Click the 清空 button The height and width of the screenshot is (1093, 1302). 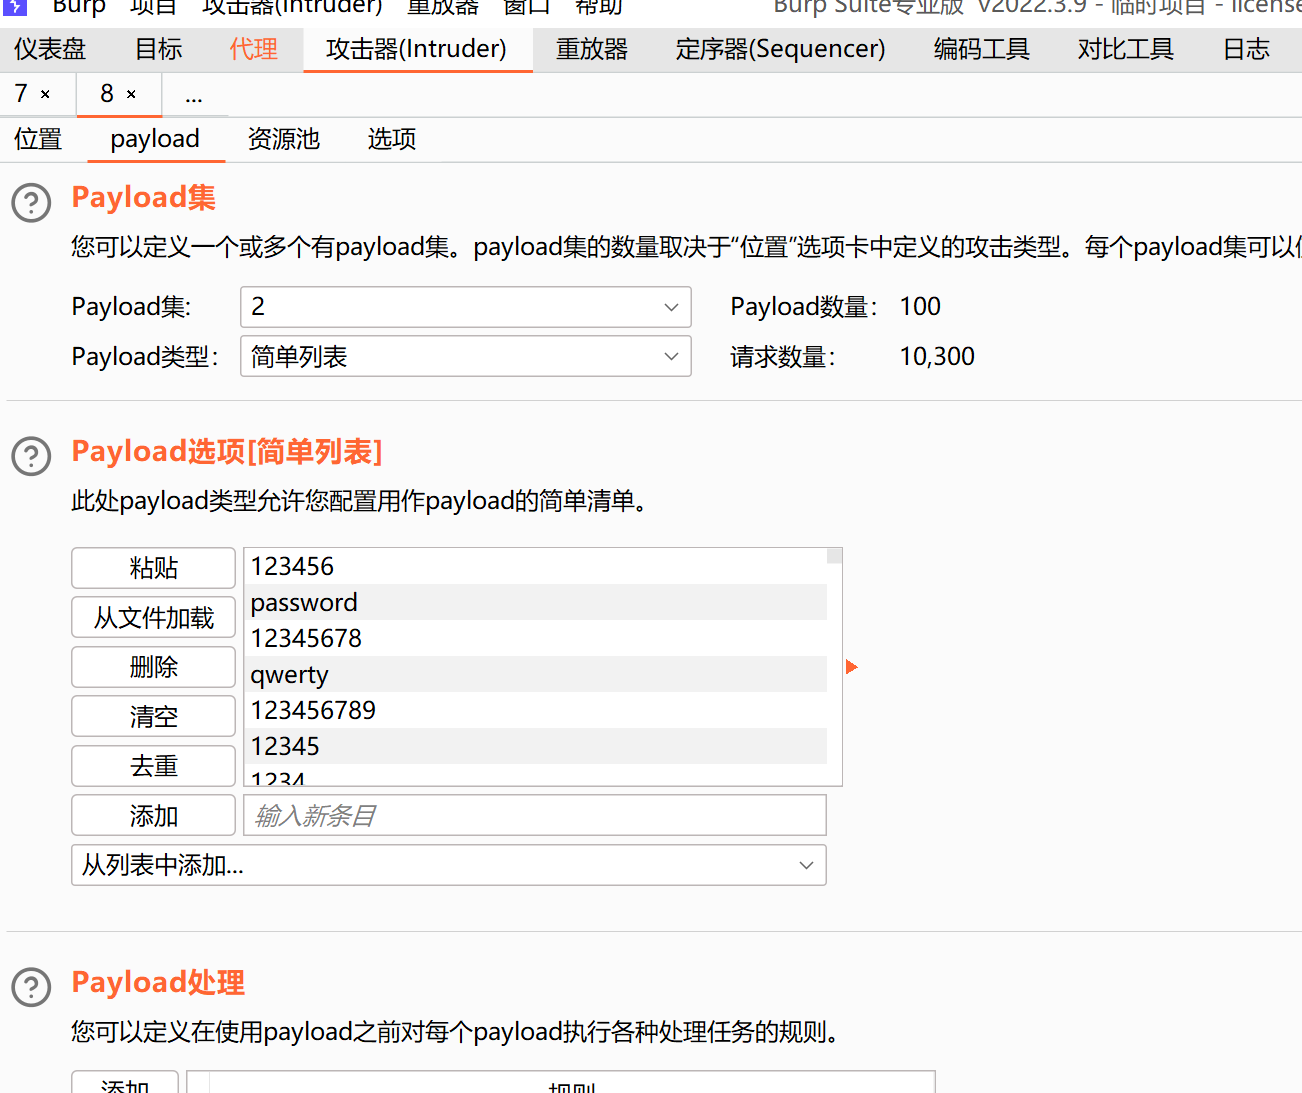[153, 716]
